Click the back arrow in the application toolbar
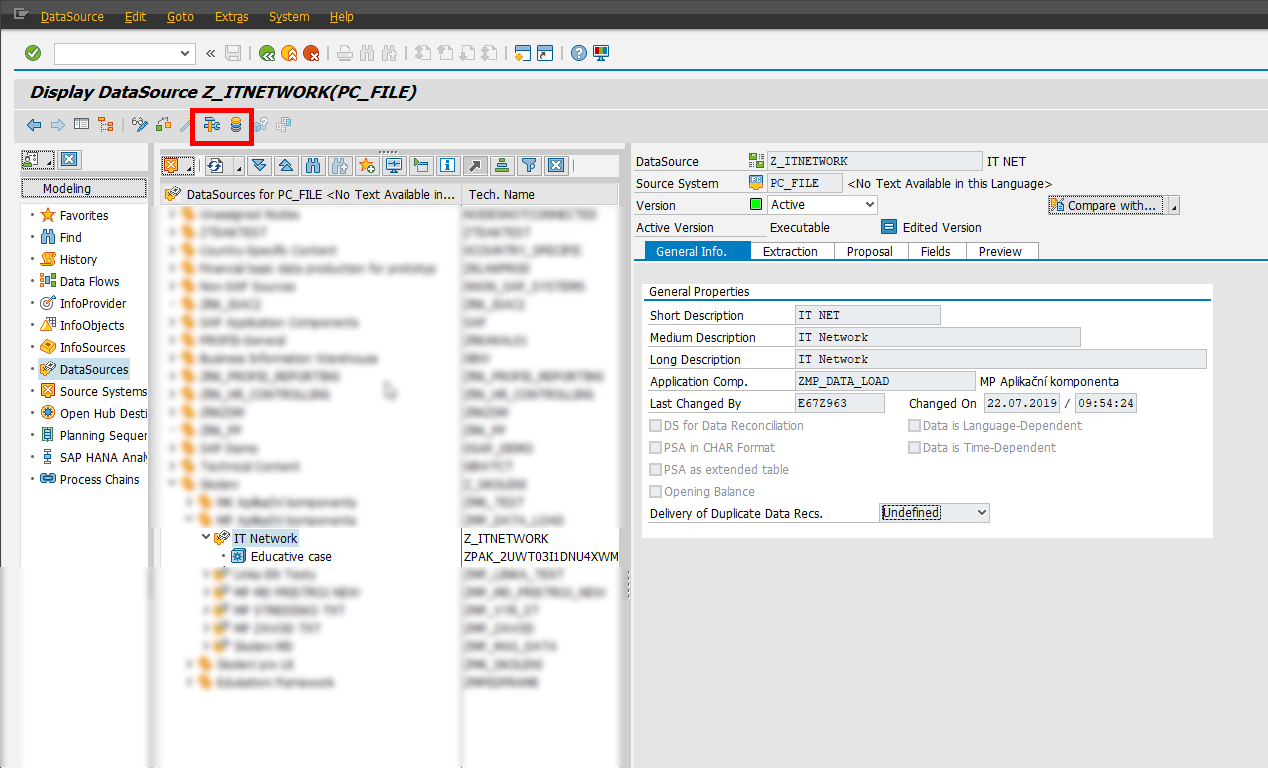The height and width of the screenshot is (768, 1268). 34,125
